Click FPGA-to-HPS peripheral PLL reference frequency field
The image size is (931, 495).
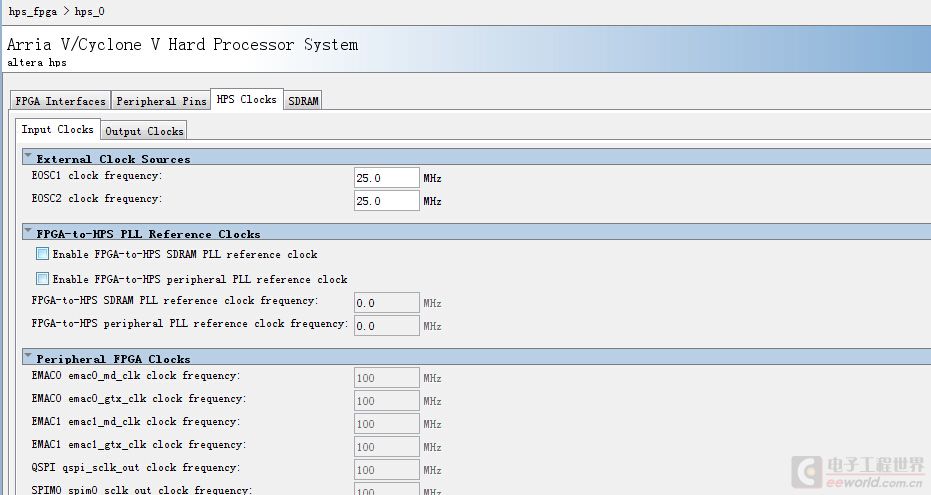(387, 326)
